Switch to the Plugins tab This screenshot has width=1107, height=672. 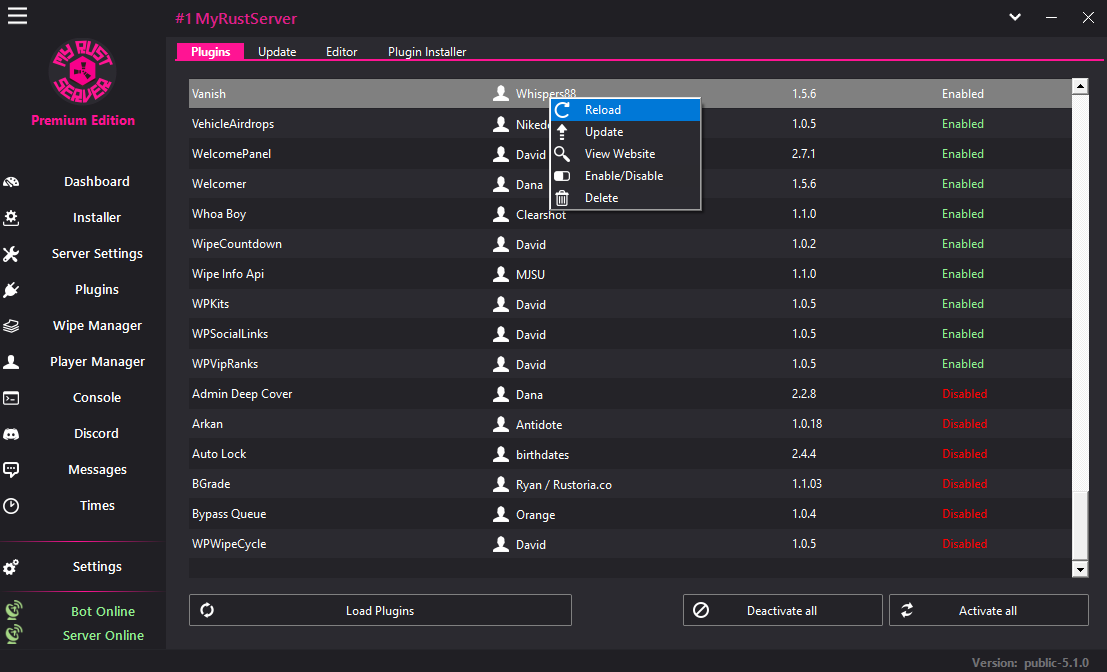pos(210,52)
